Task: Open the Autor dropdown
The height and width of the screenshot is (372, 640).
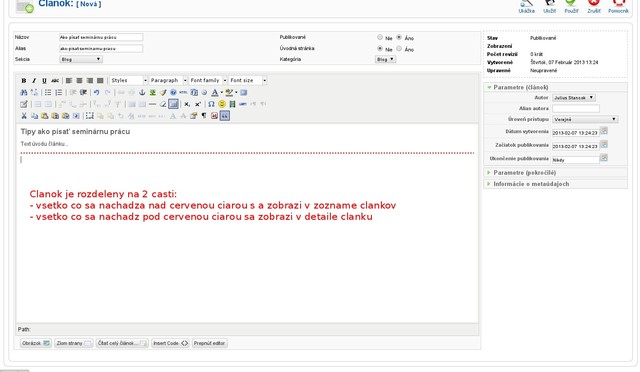Action: coord(573,98)
